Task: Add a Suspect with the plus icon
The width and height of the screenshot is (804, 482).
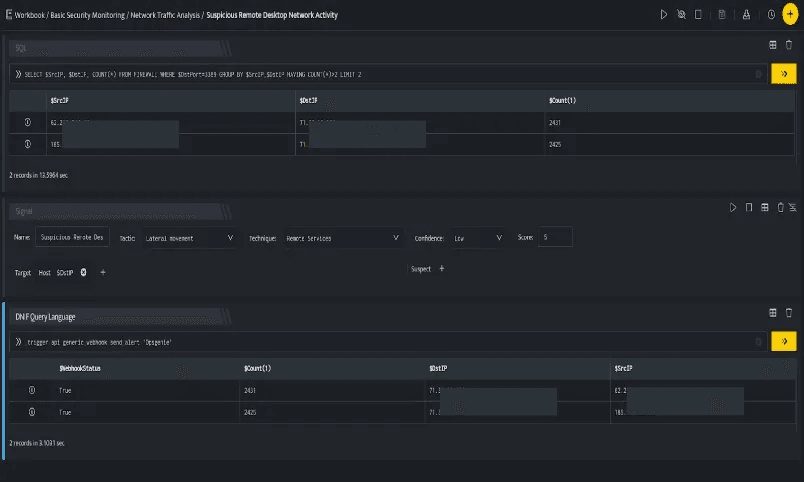Action: coord(441,268)
